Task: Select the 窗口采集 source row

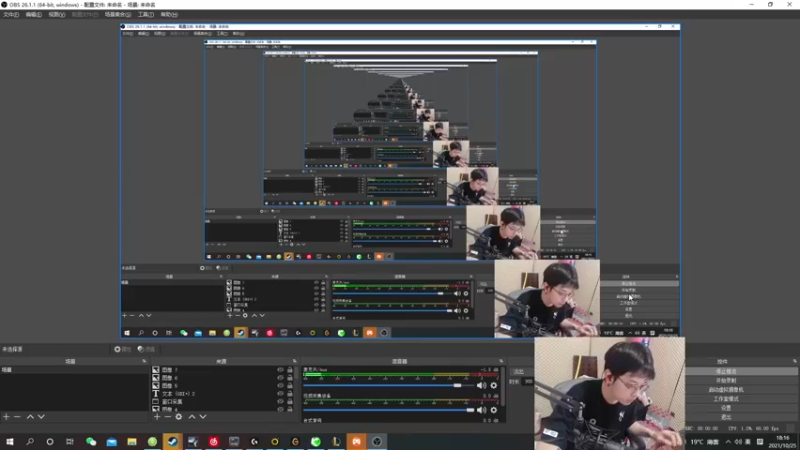Action: click(x=223, y=402)
